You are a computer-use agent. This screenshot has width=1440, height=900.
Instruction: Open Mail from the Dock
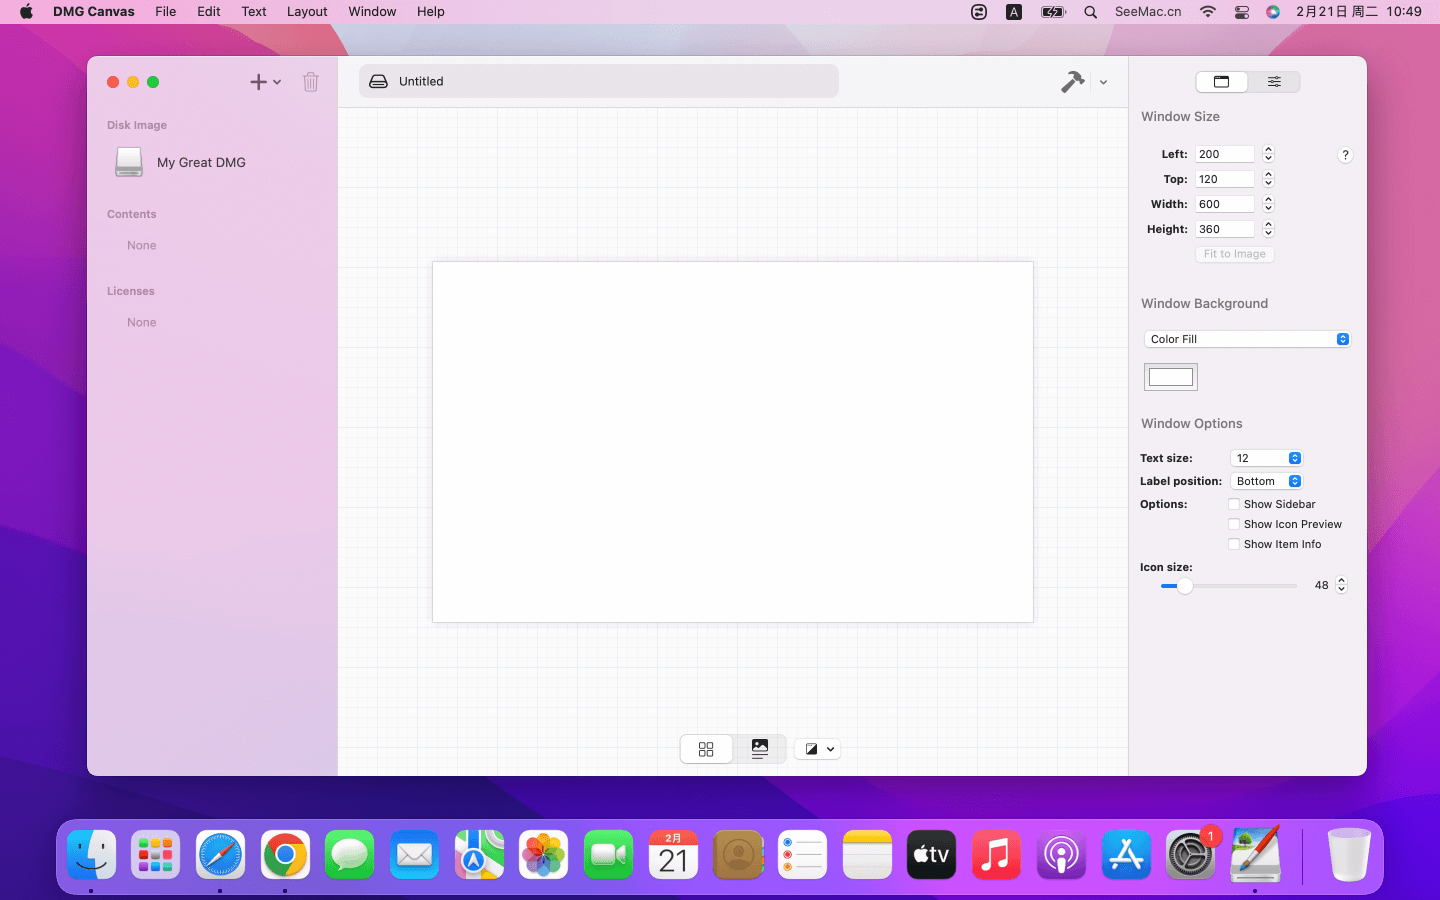414,855
